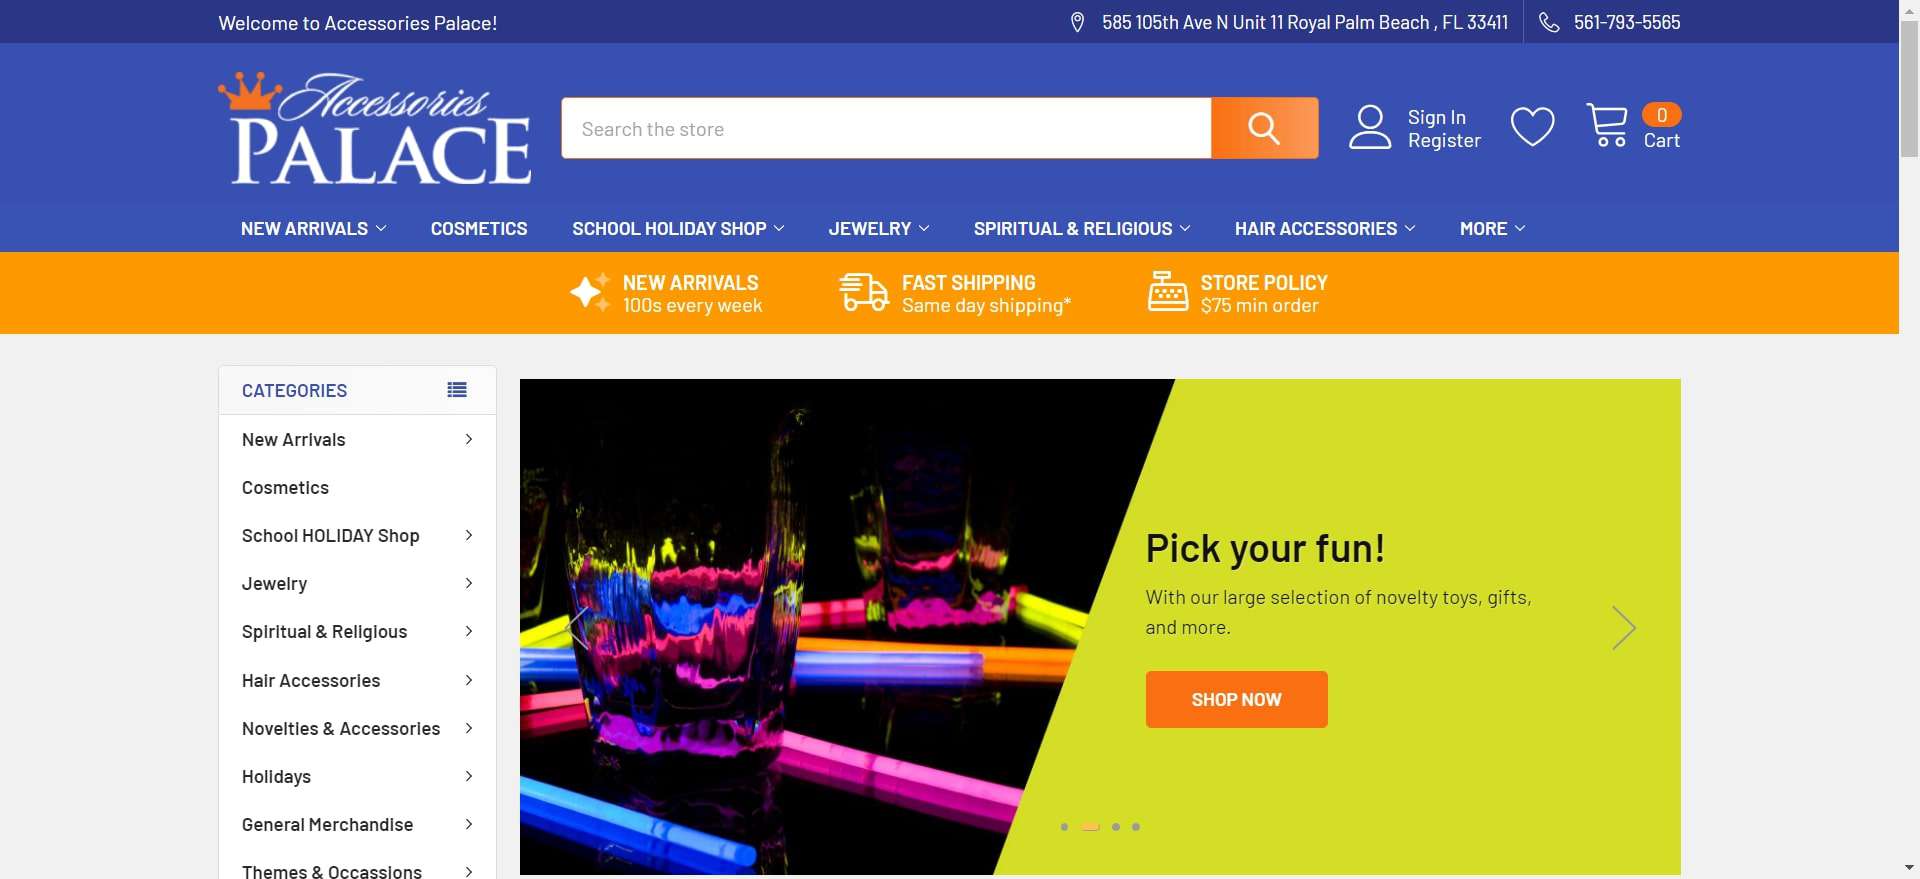
Task: Click the Store Policy register icon
Action: click(1167, 292)
